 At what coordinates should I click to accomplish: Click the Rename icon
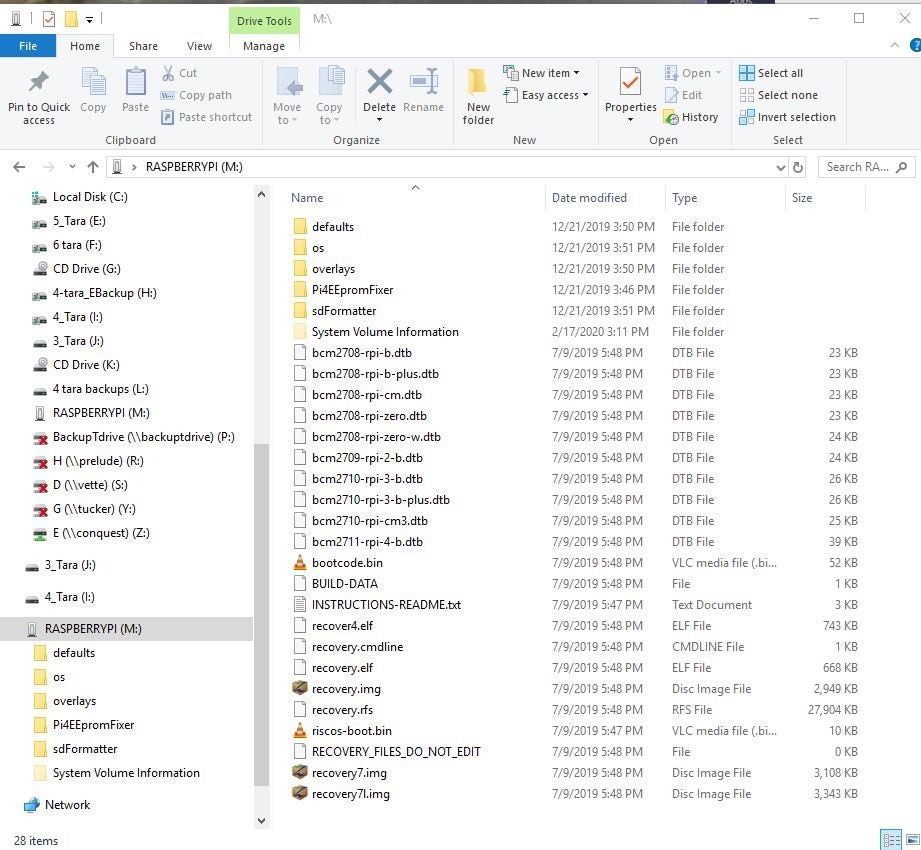(x=424, y=81)
